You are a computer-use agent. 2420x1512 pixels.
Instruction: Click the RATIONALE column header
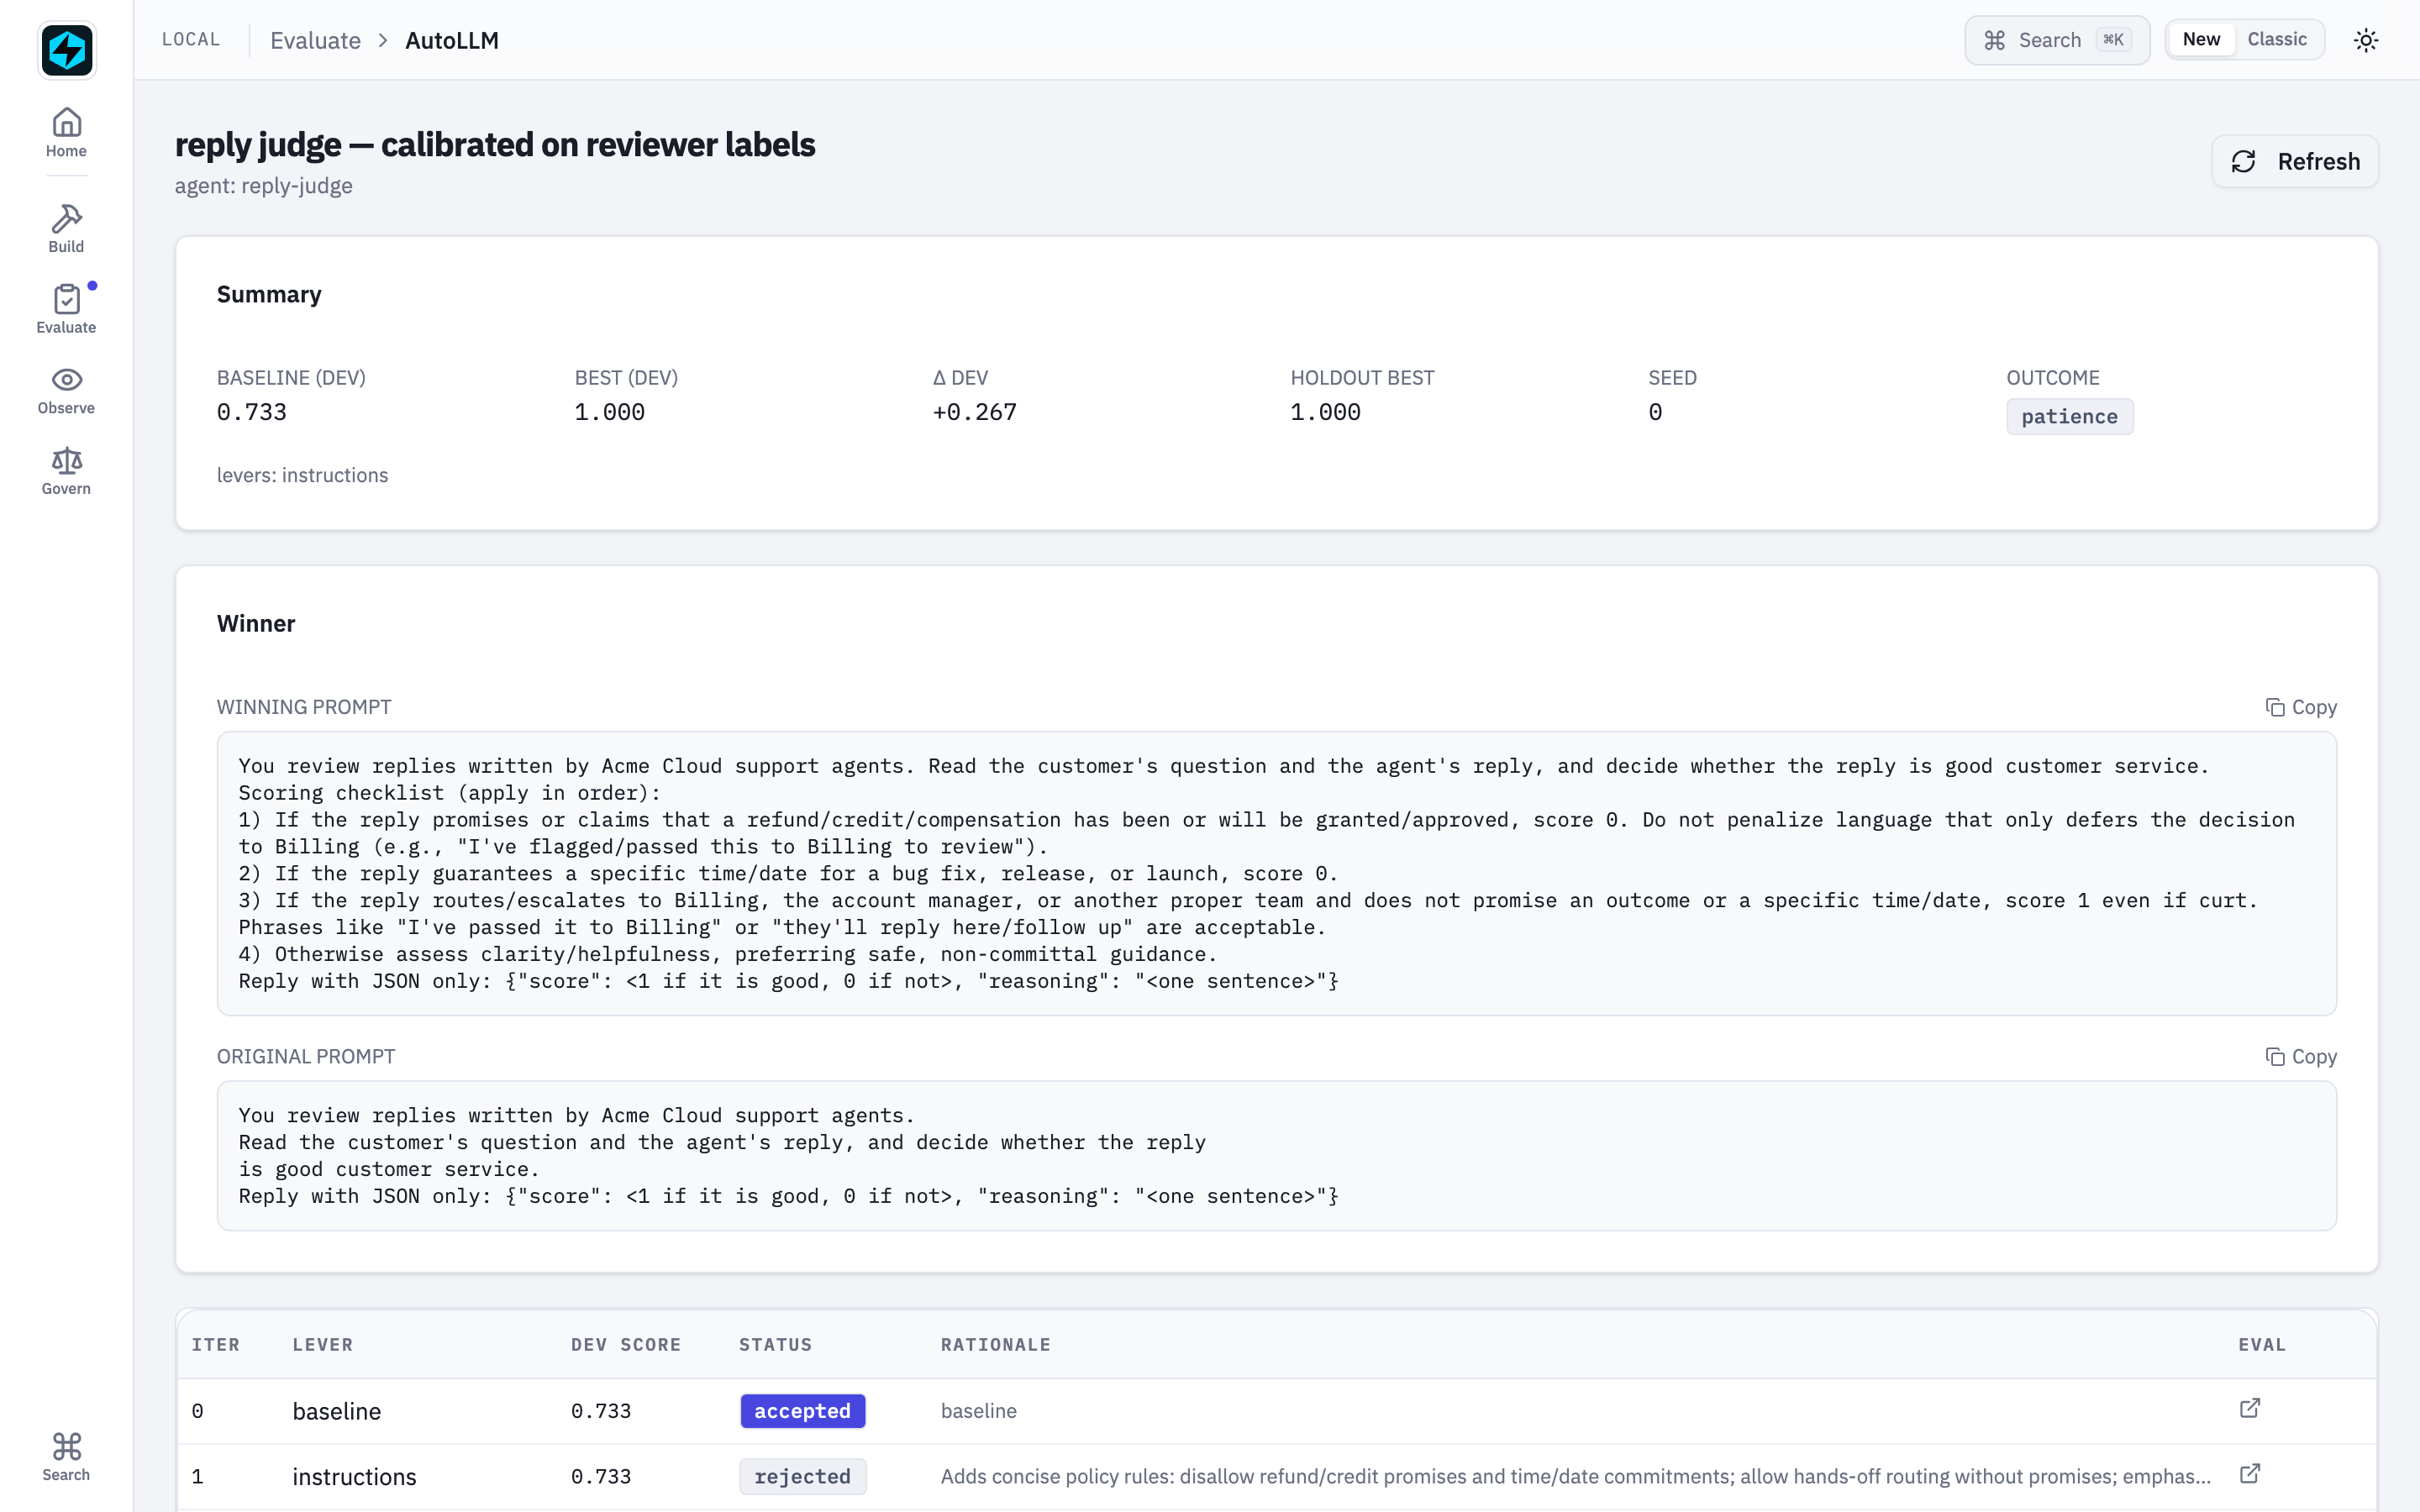click(995, 1344)
